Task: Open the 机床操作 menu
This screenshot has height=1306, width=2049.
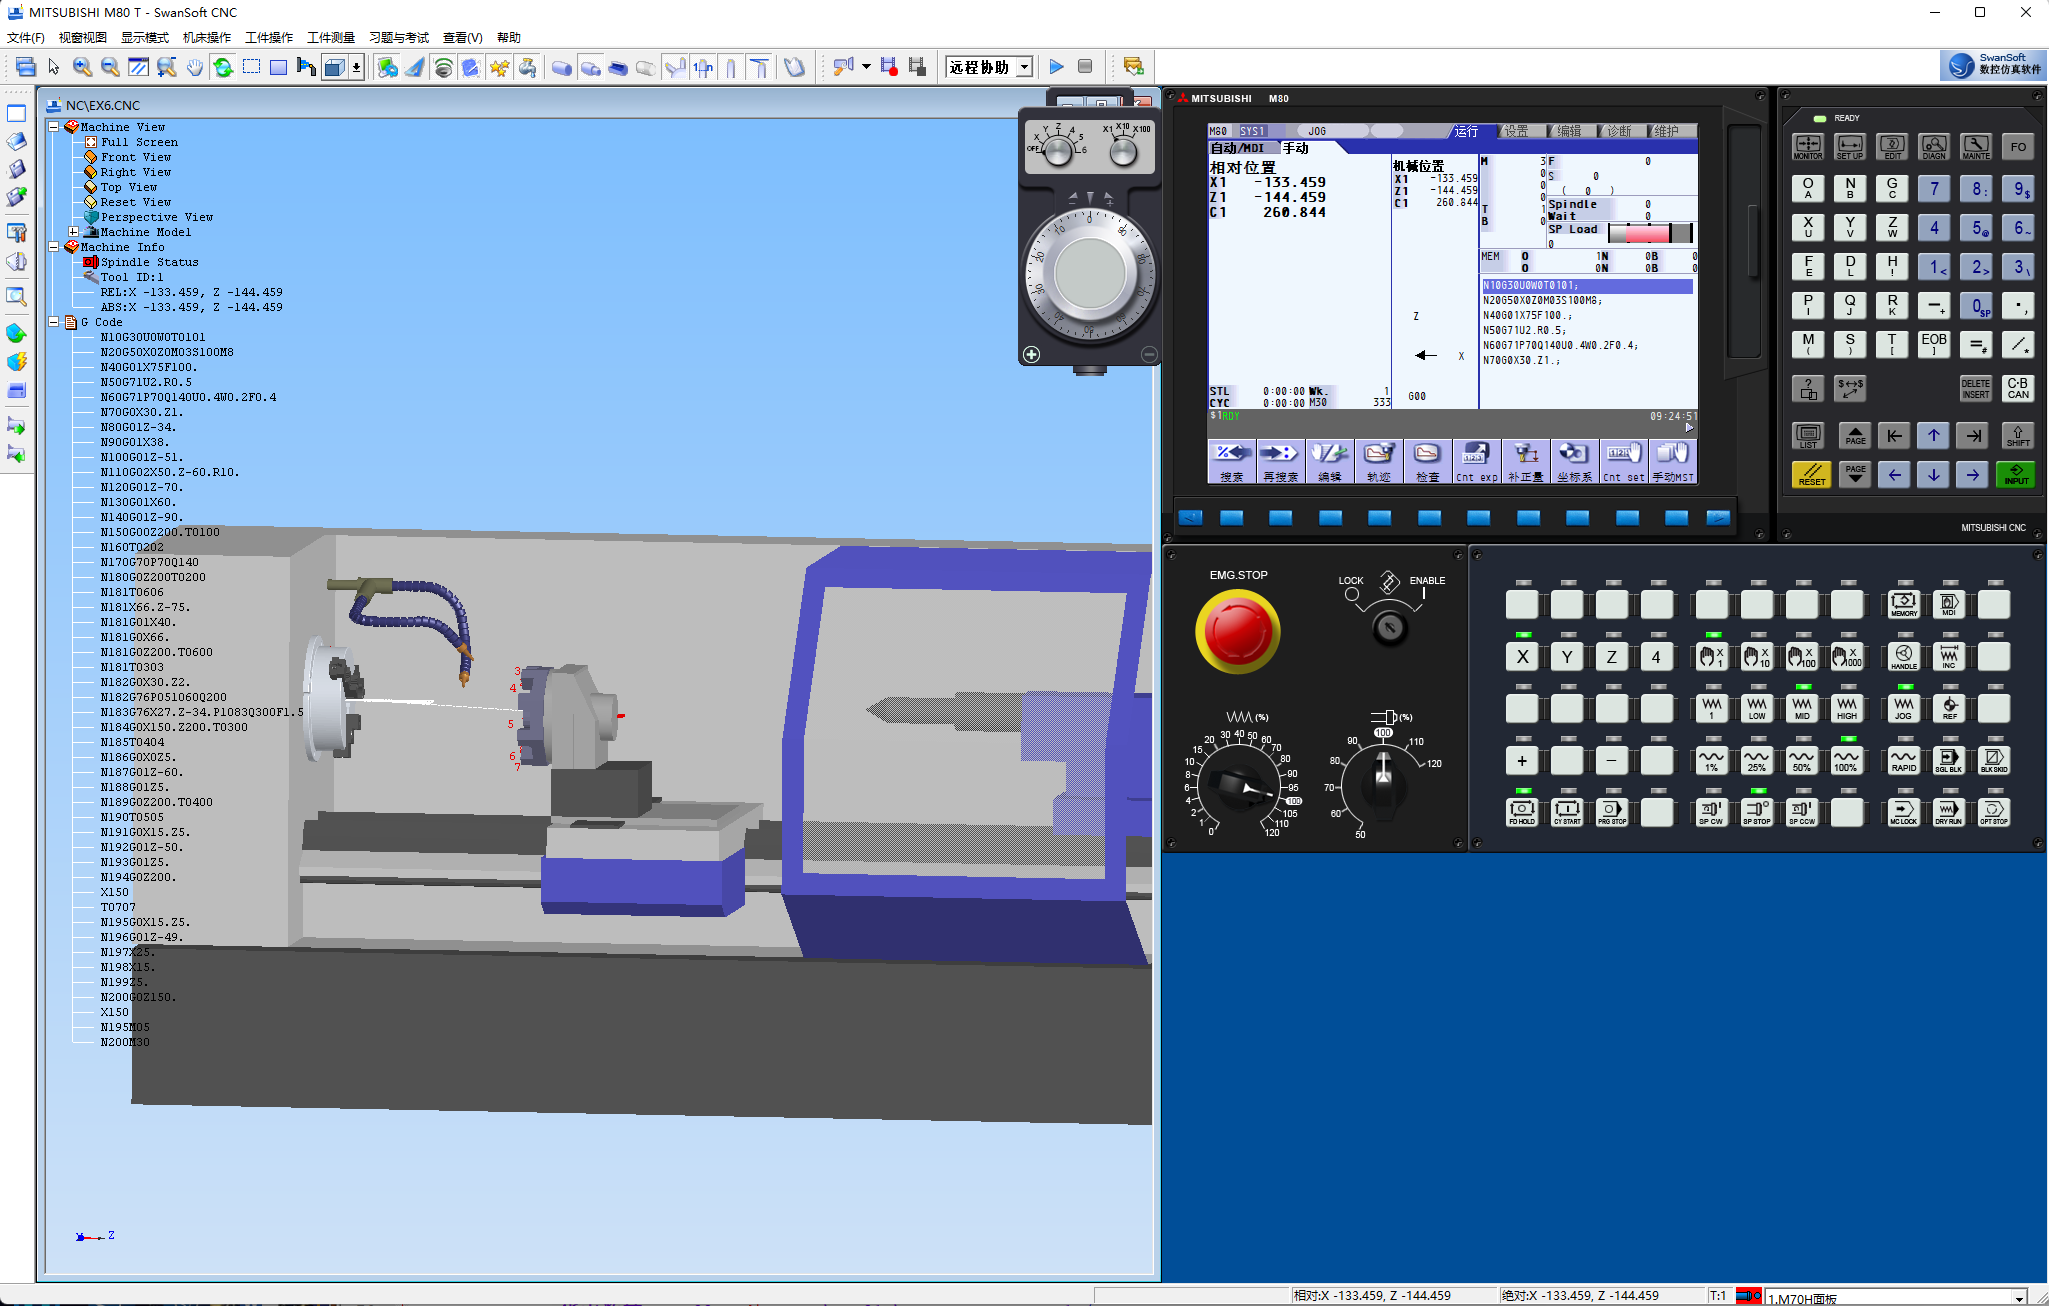Action: click(207, 37)
